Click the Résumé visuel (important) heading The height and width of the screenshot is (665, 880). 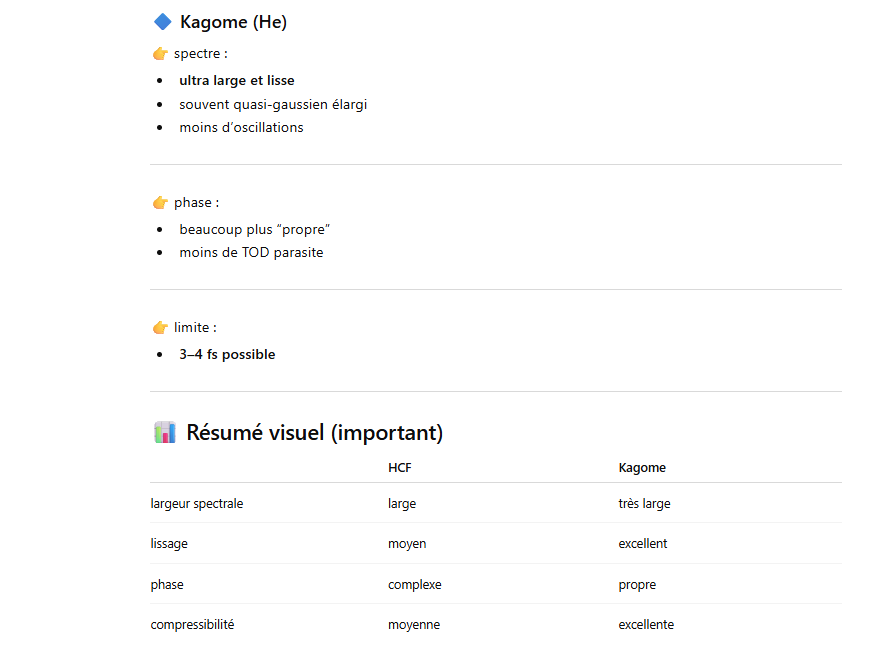[314, 433]
